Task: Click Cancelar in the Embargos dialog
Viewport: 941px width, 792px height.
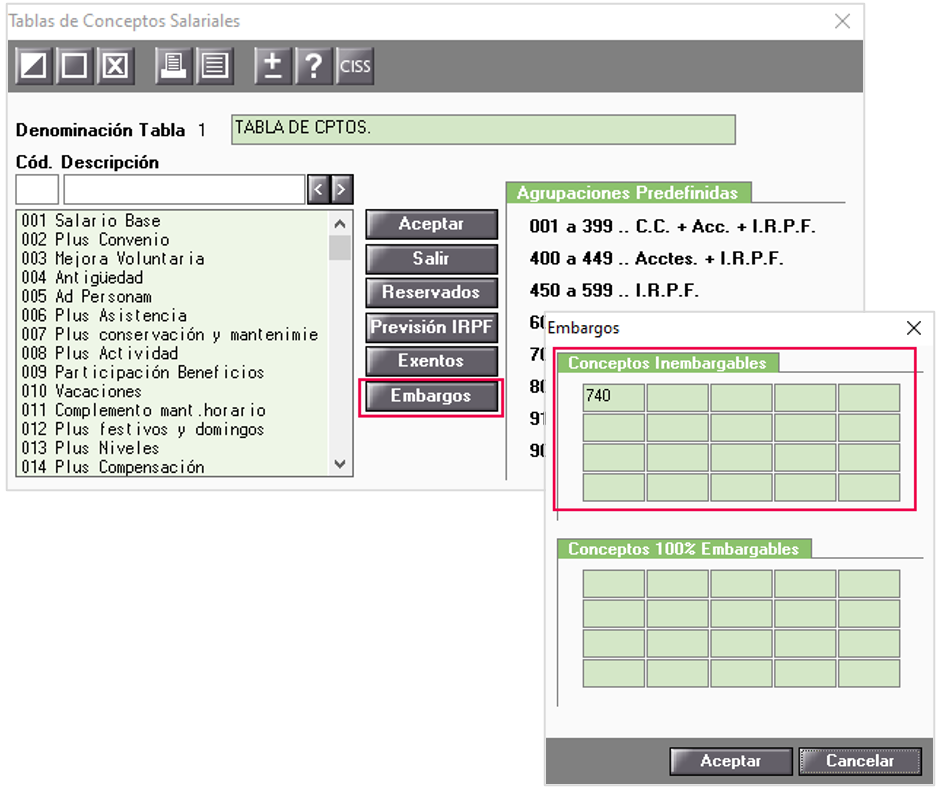Action: pyautogui.click(x=860, y=761)
